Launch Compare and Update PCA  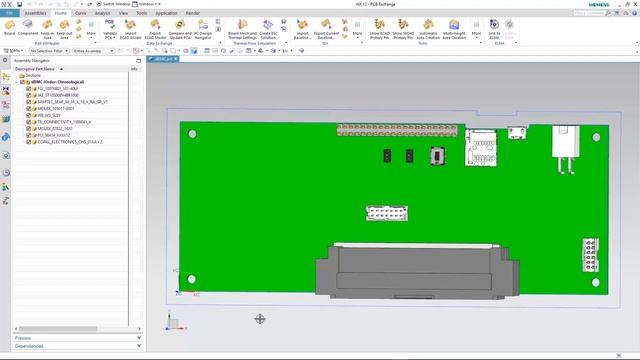coord(180,29)
